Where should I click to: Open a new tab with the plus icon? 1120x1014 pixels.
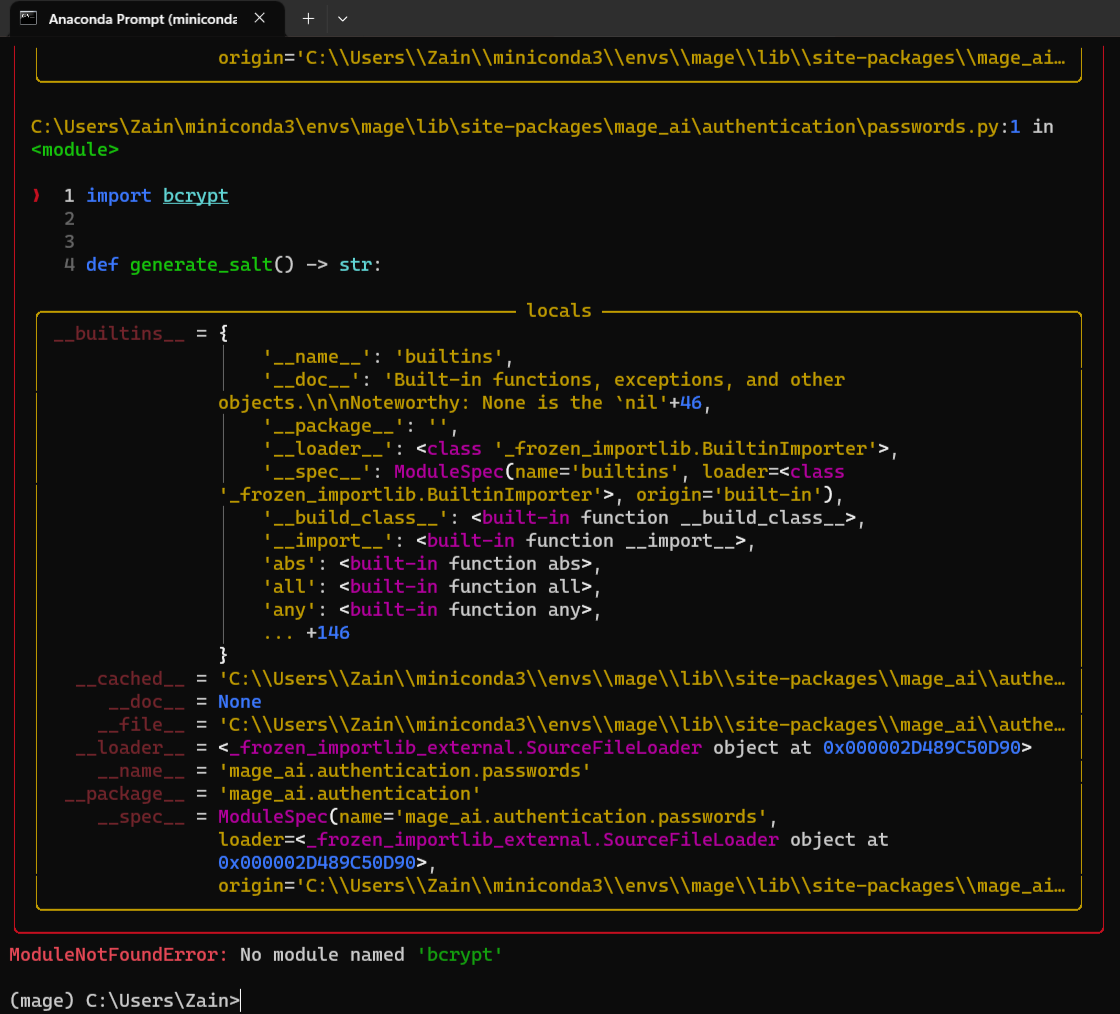pyautogui.click(x=308, y=18)
